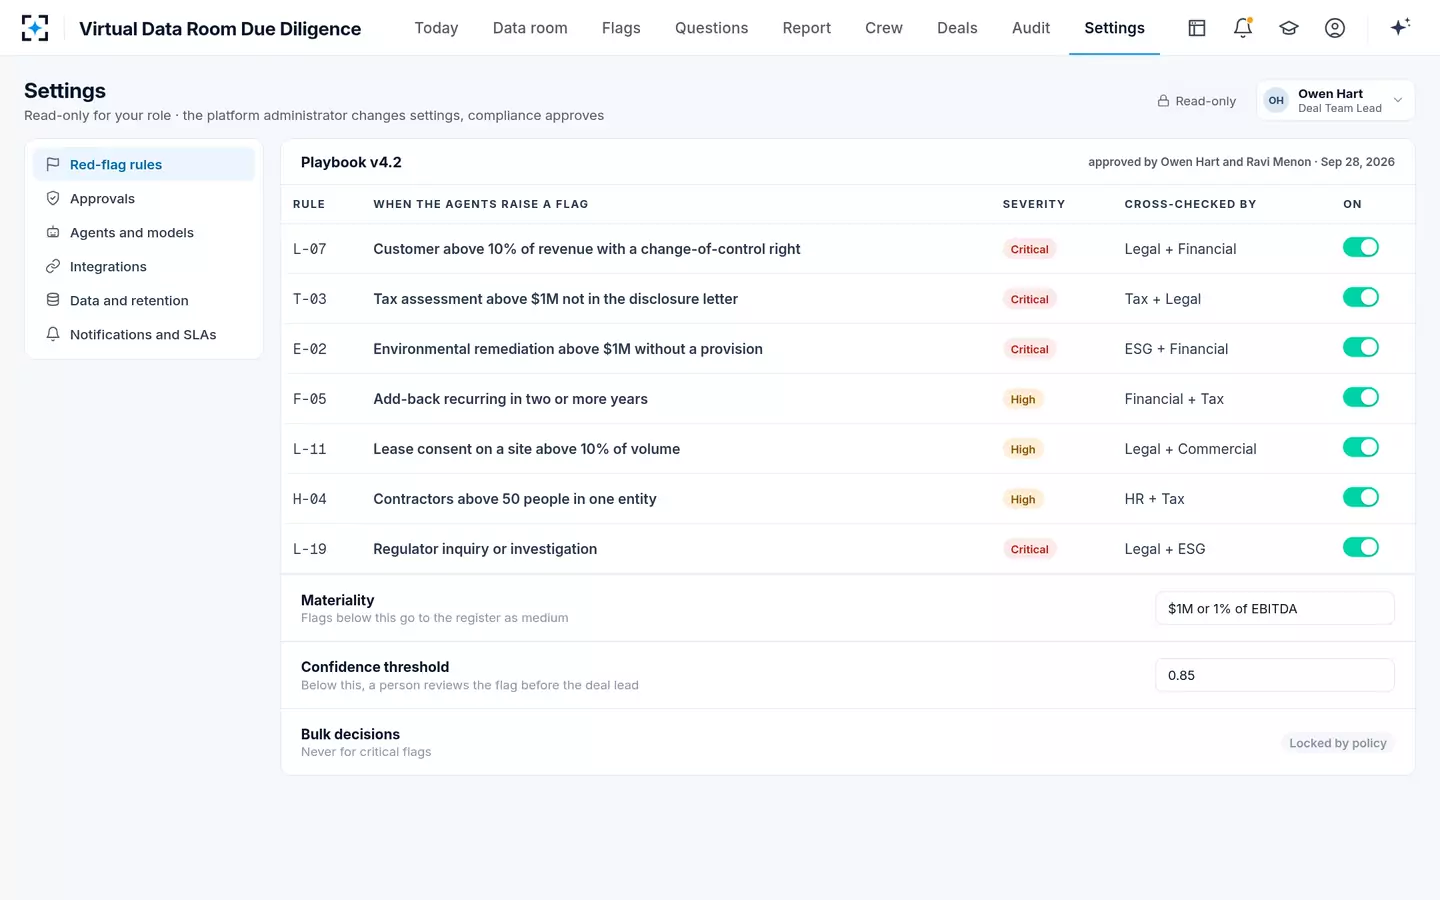Screen dimensions: 1440x900
Task: Click the flag icon beside Red-flag rules
Action: click(53, 164)
